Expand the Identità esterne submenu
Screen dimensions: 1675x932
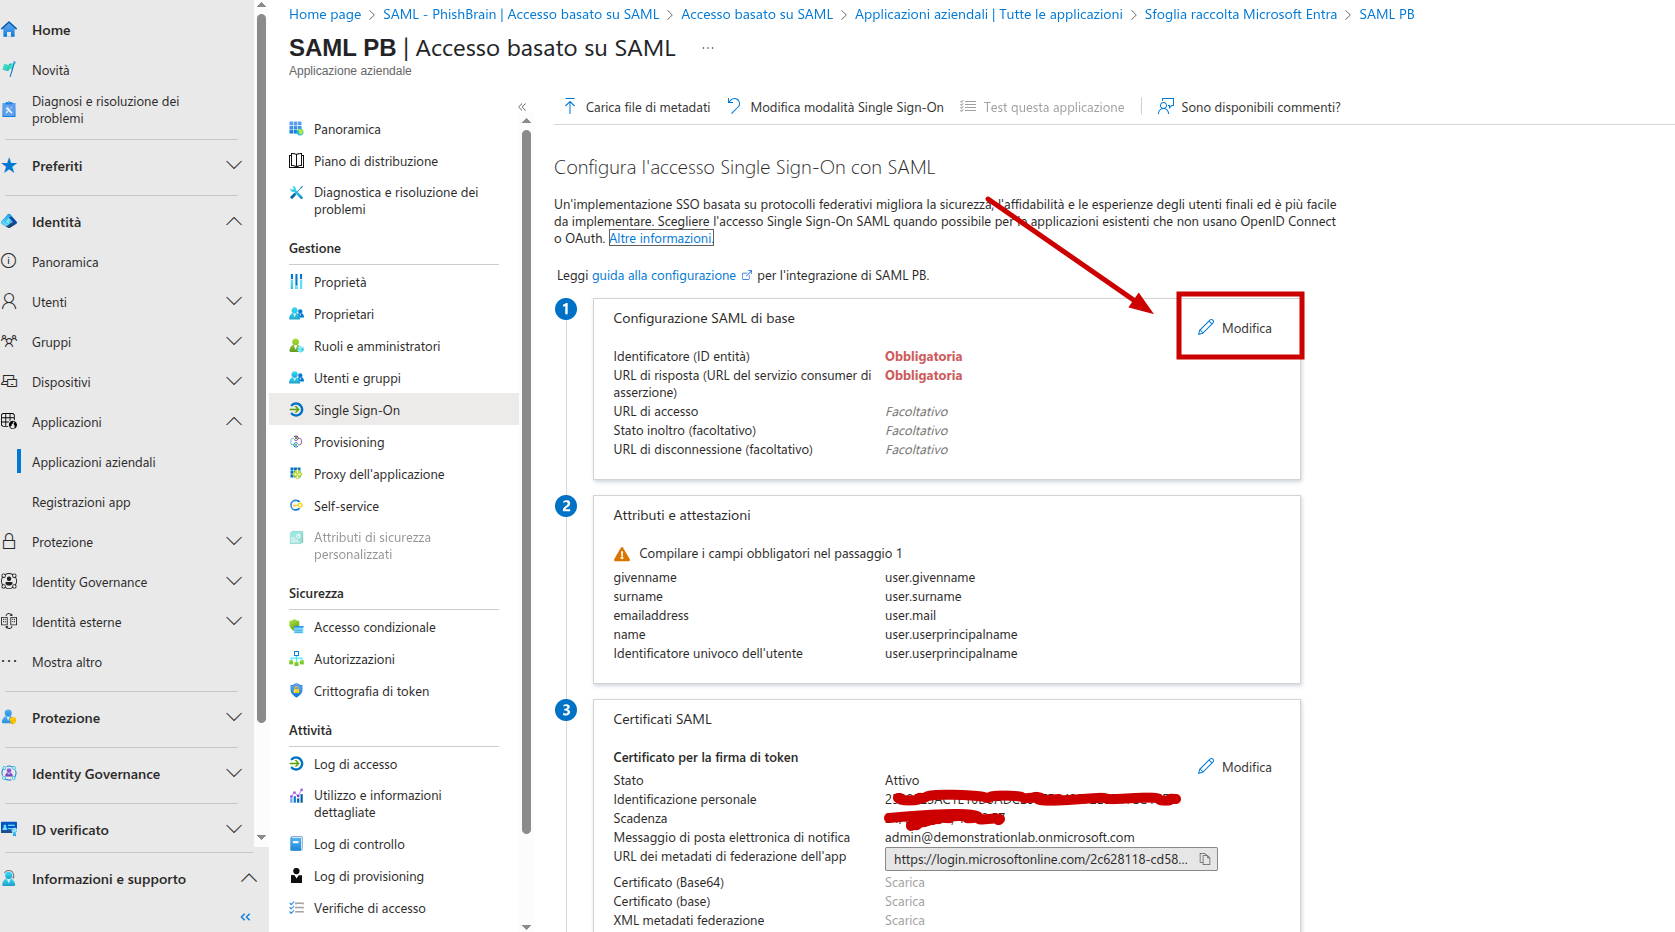[234, 622]
